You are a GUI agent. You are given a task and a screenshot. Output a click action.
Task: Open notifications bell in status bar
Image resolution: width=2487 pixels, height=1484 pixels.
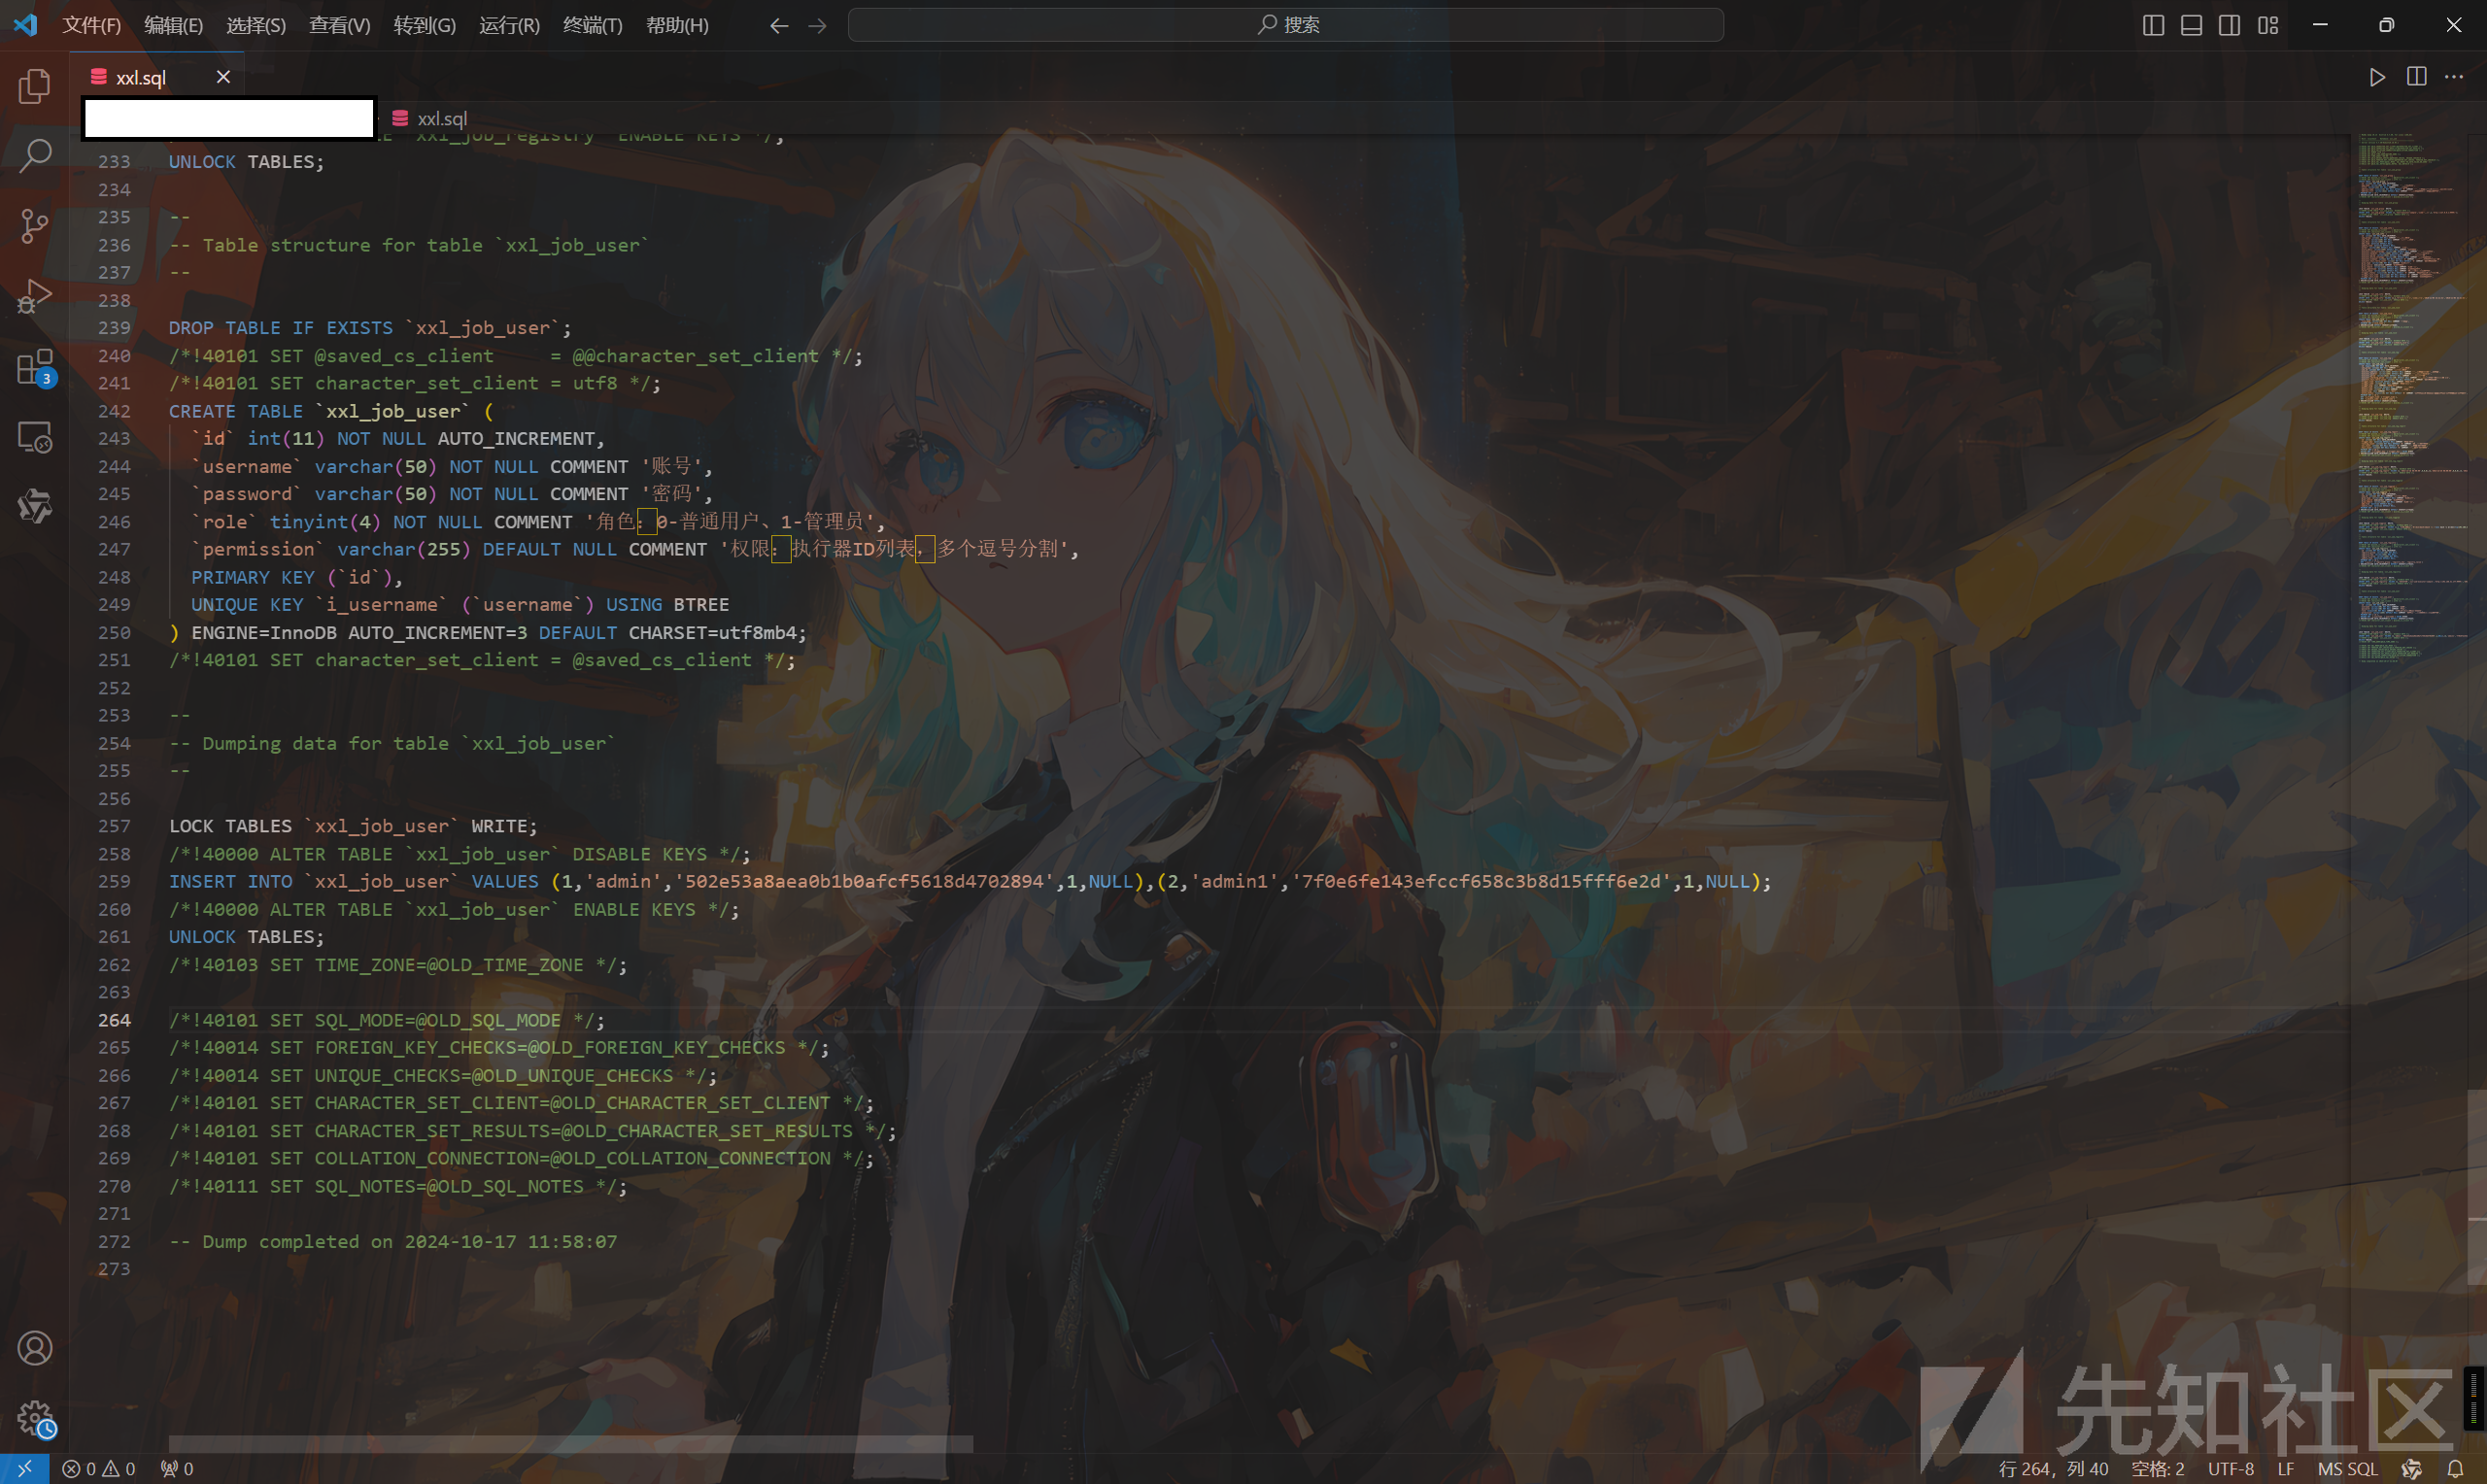(x=2455, y=1469)
